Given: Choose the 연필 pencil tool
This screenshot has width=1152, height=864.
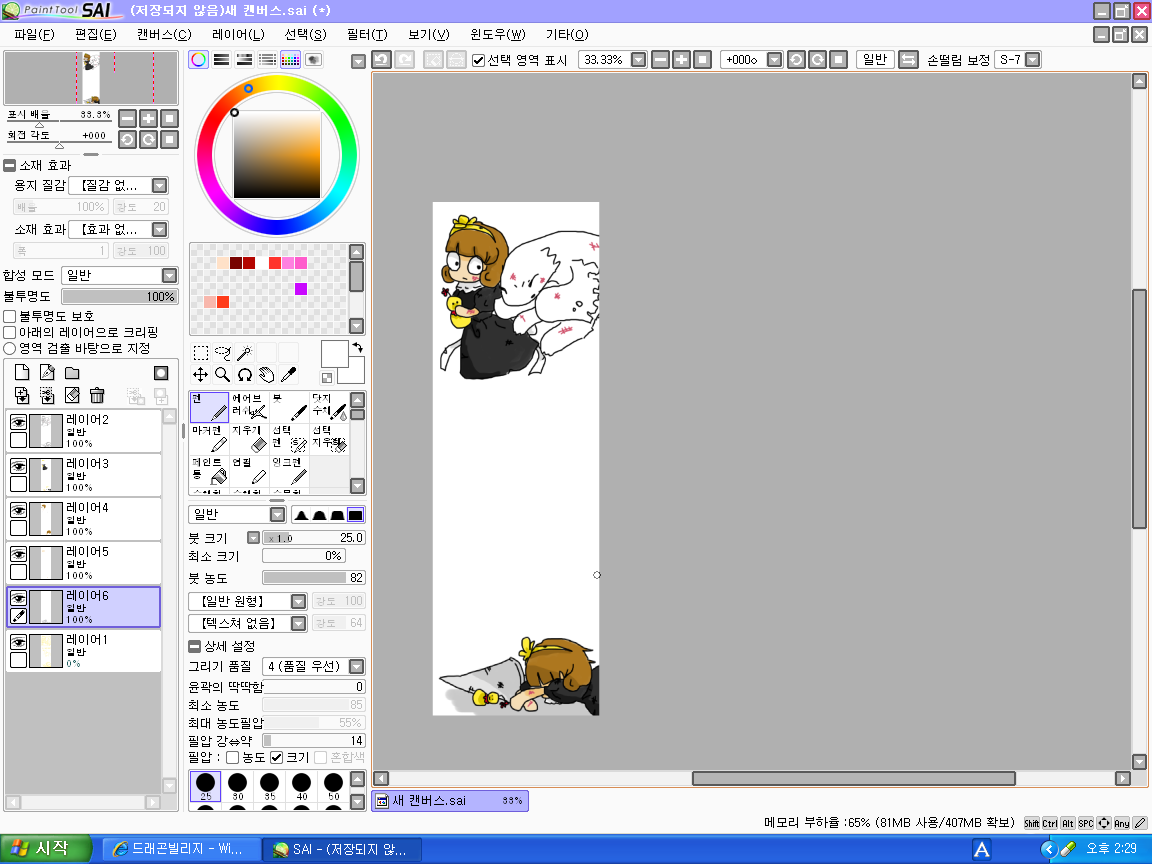Looking at the screenshot, I should pos(249,471).
